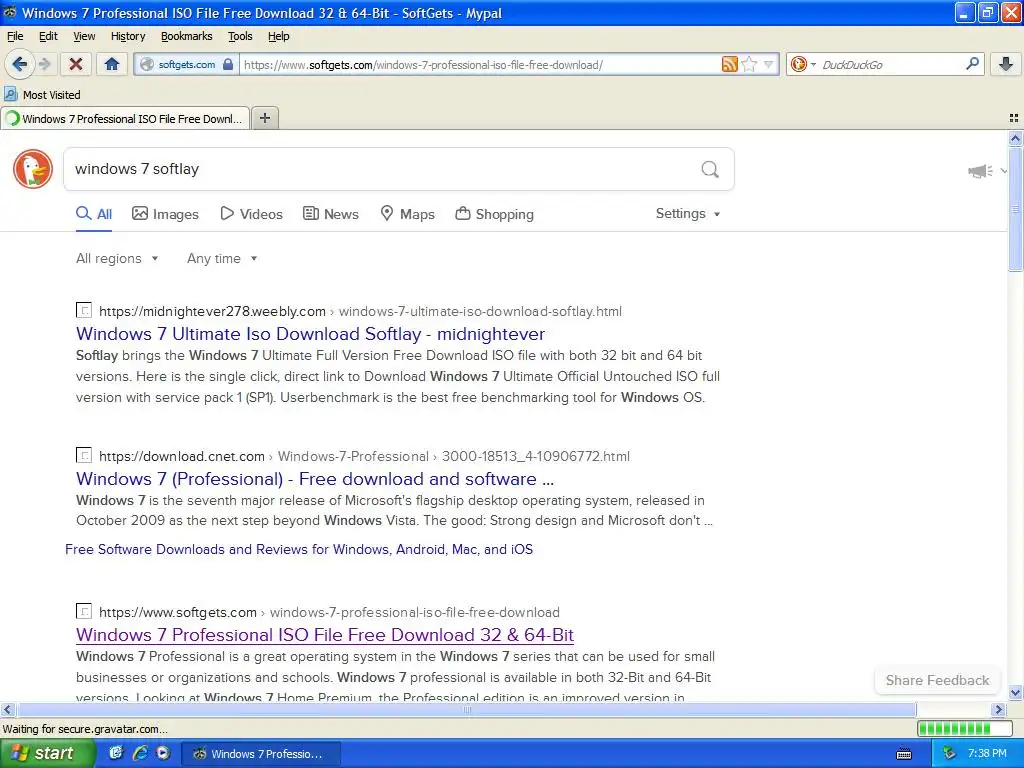Click the Windows start button
Image resolution: width=1024 pixels, height=768 pixels.
coord(47,753)
